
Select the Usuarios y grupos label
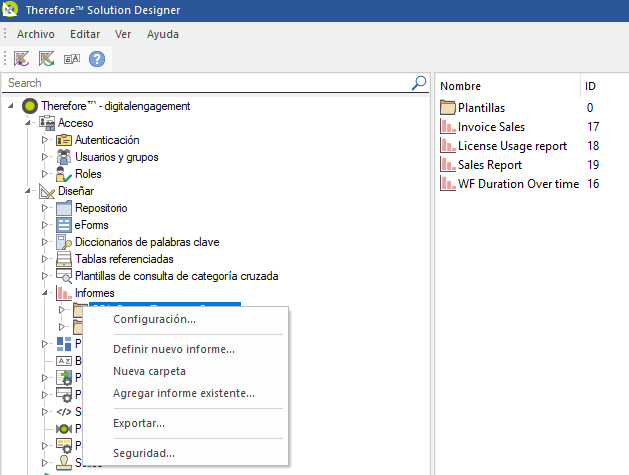116,157
